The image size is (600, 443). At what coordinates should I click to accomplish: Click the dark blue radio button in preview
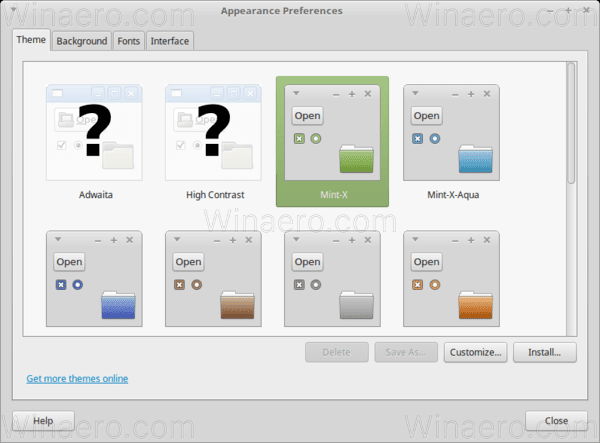[x=78, y=285]
